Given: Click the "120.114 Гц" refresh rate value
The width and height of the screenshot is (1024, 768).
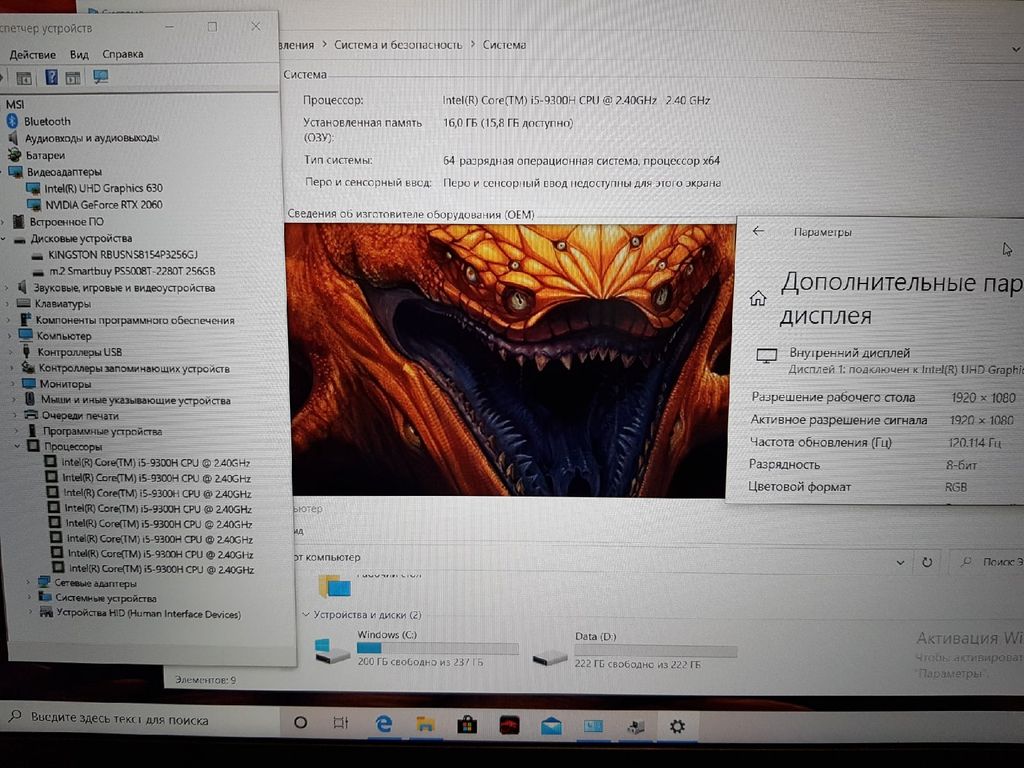Looking at the screenshot, I should point(974,443).
